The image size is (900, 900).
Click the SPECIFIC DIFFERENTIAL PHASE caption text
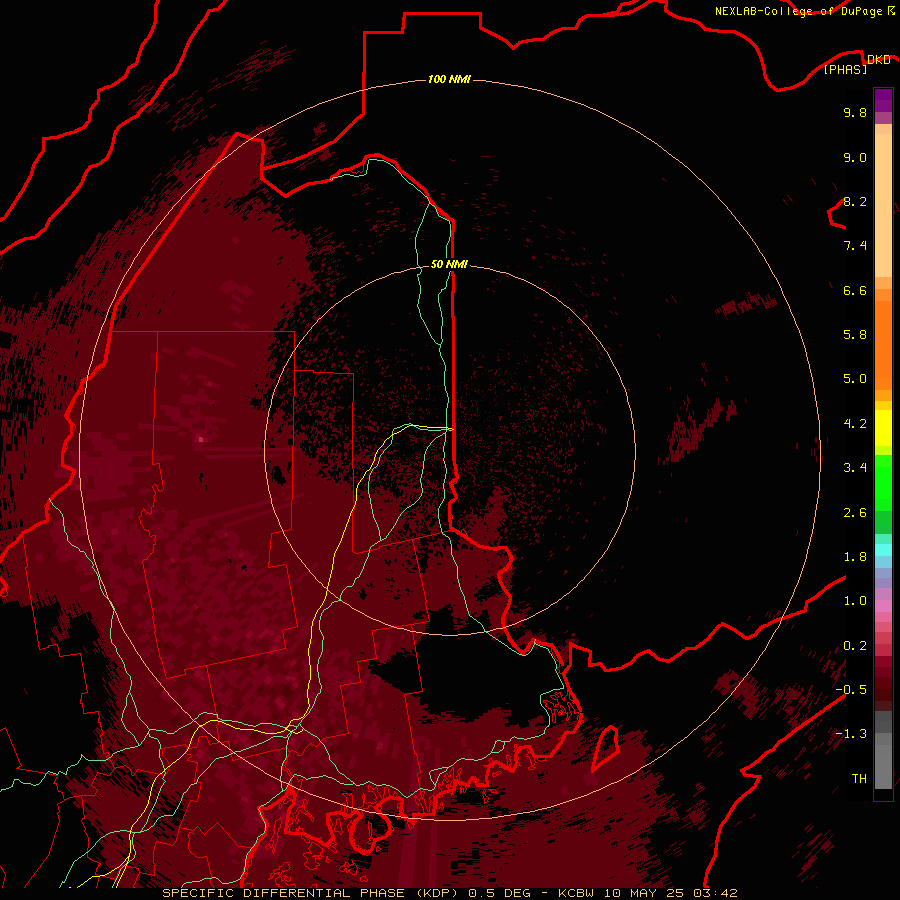click(x=282, y=893)
